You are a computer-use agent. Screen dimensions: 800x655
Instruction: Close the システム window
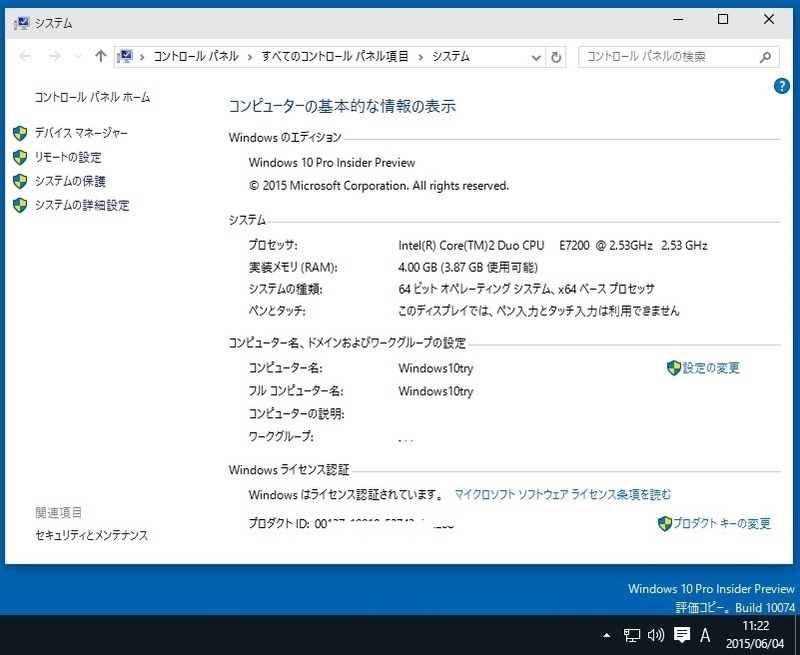[x=769, y=20]
